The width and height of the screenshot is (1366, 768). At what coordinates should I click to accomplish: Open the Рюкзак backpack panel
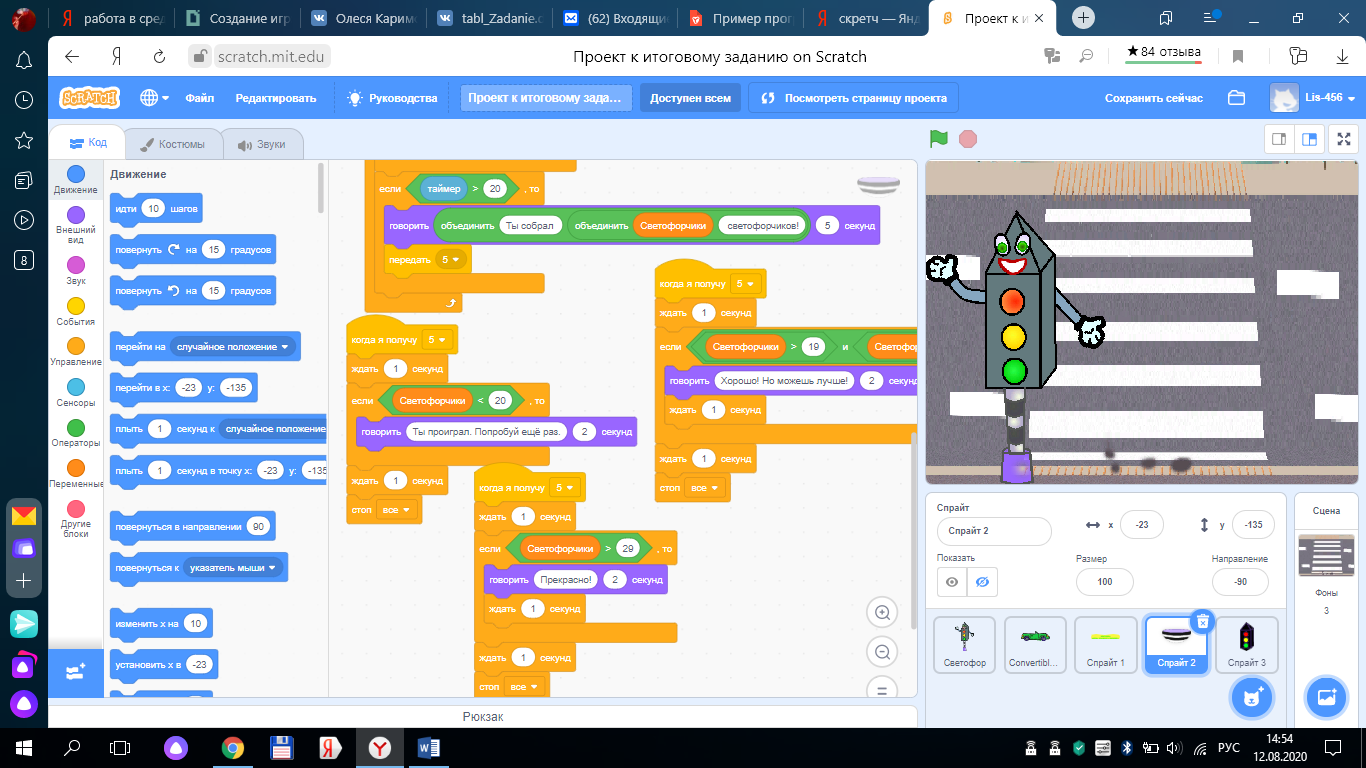pyautogui.click(x=483, y=717)
